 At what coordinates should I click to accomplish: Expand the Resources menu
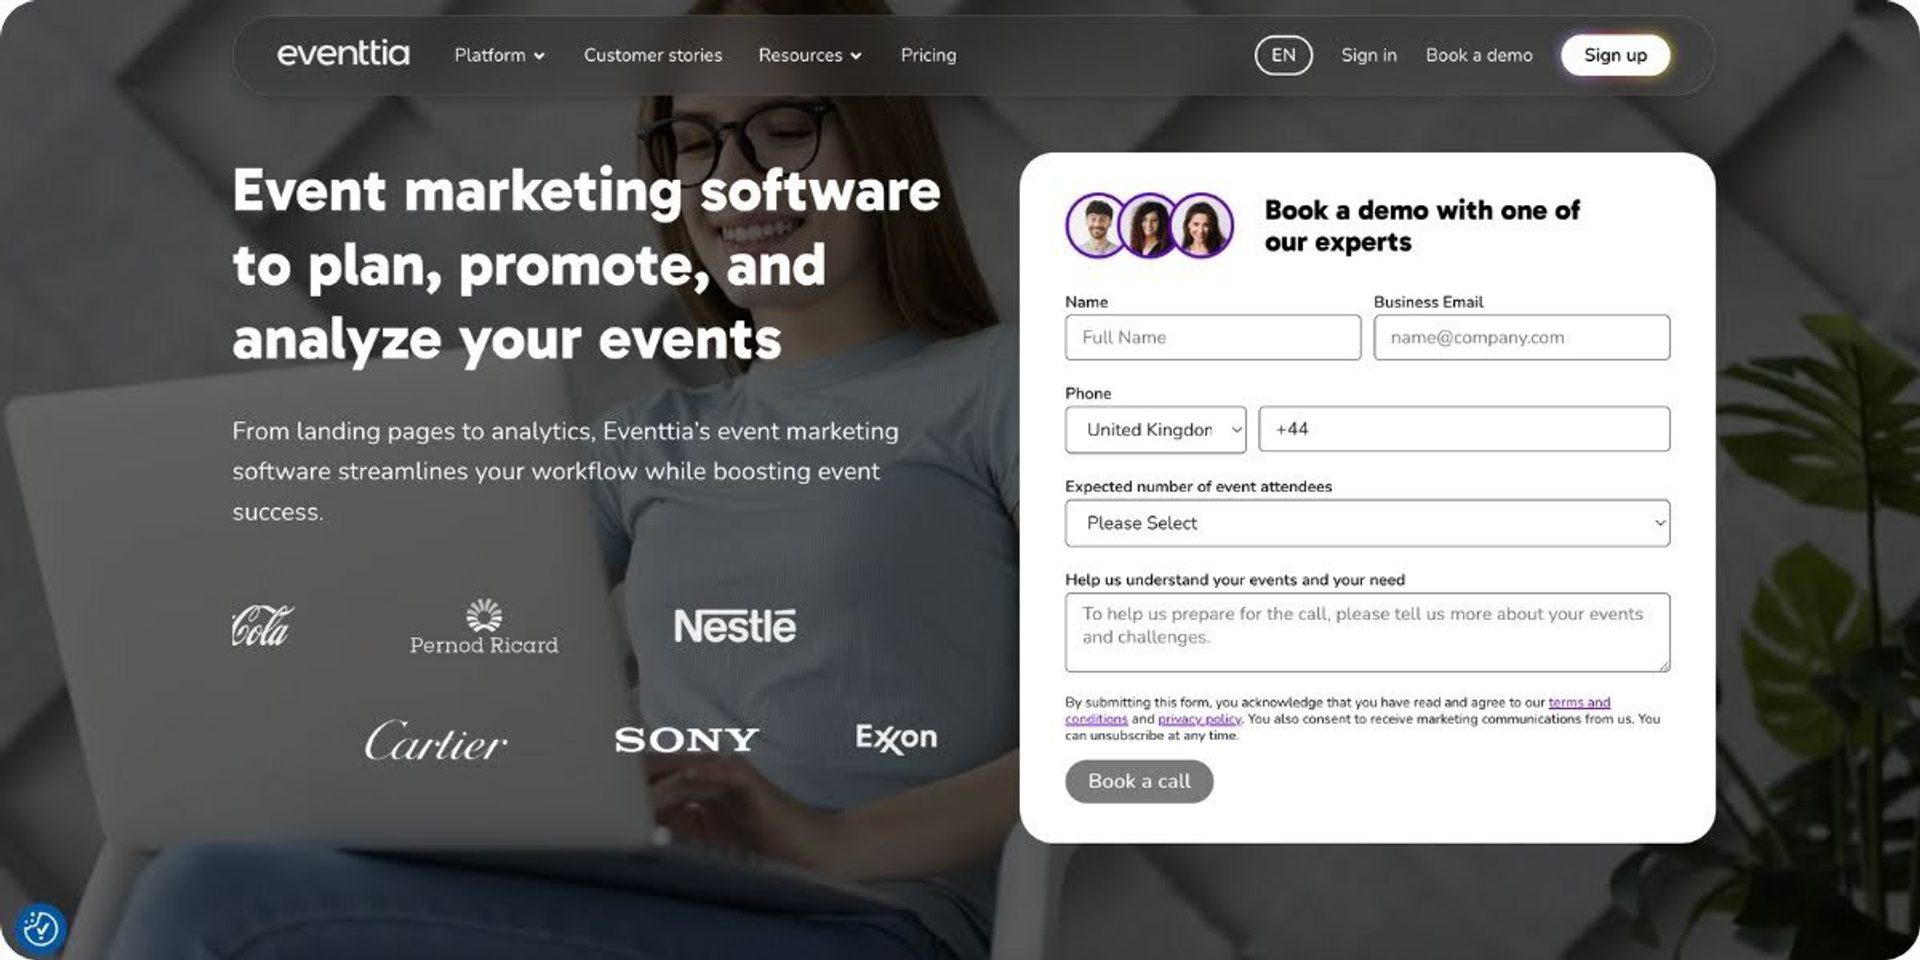pyautogui.click(x=810, y=55)
